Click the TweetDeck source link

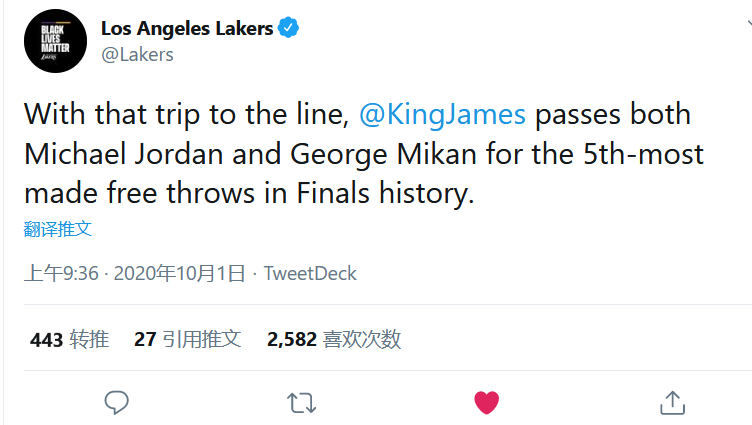310,273
